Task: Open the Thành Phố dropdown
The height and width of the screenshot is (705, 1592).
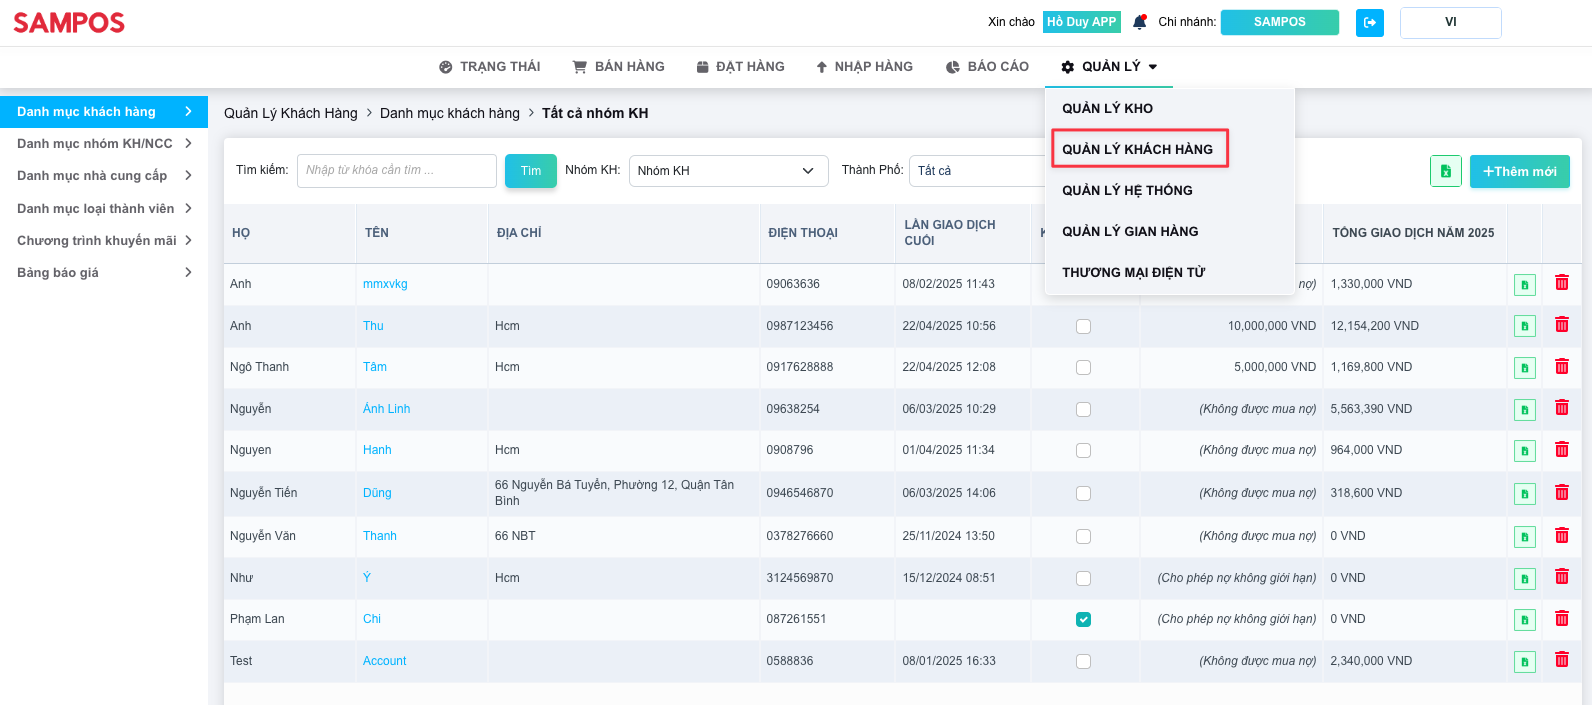Action: [x=976, y=171]
